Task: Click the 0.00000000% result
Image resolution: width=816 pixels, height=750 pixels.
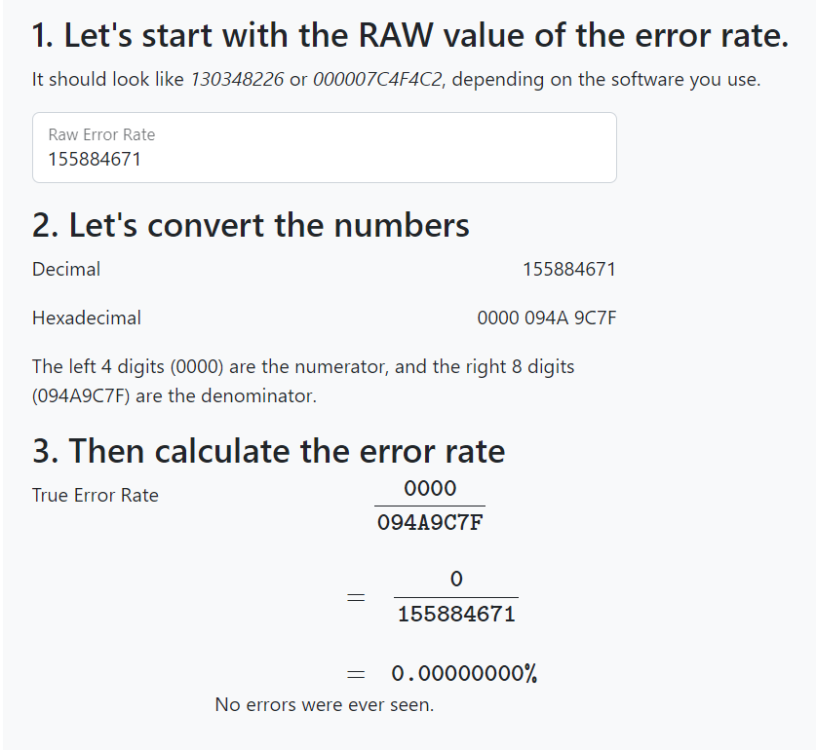Action: [x=463, y=674]
